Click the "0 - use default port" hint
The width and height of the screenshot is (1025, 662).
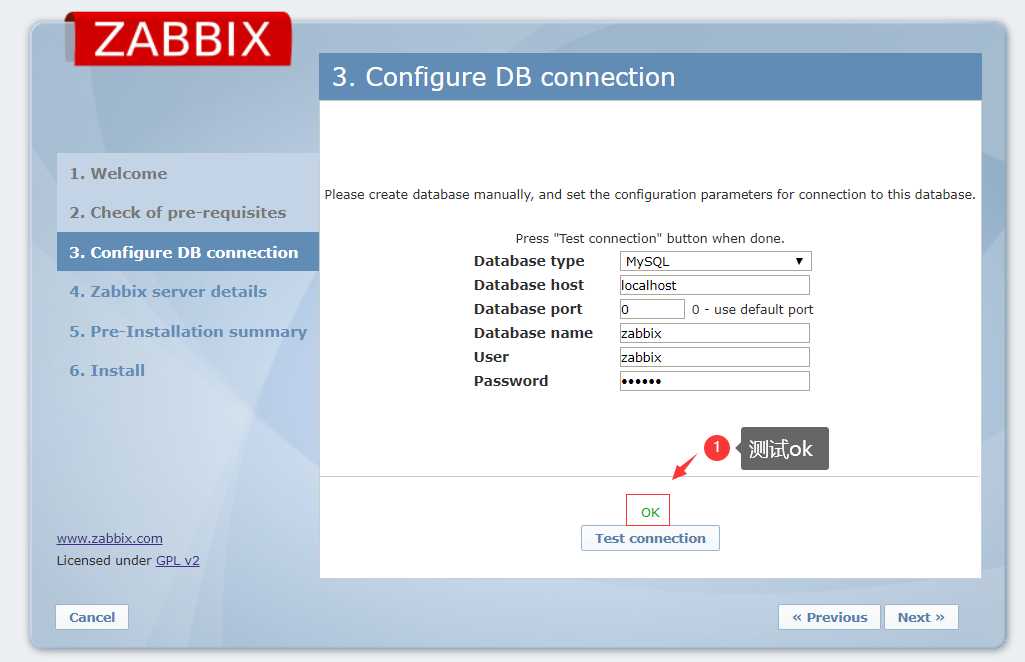tap(752, 310)
